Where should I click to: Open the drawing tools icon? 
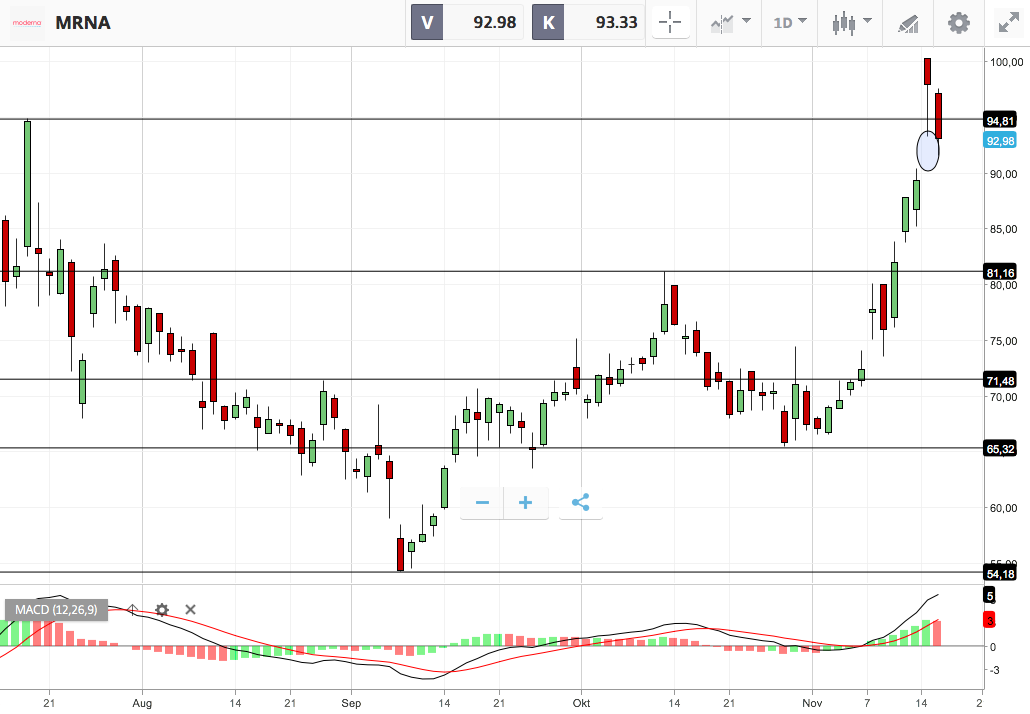[908, 24]
